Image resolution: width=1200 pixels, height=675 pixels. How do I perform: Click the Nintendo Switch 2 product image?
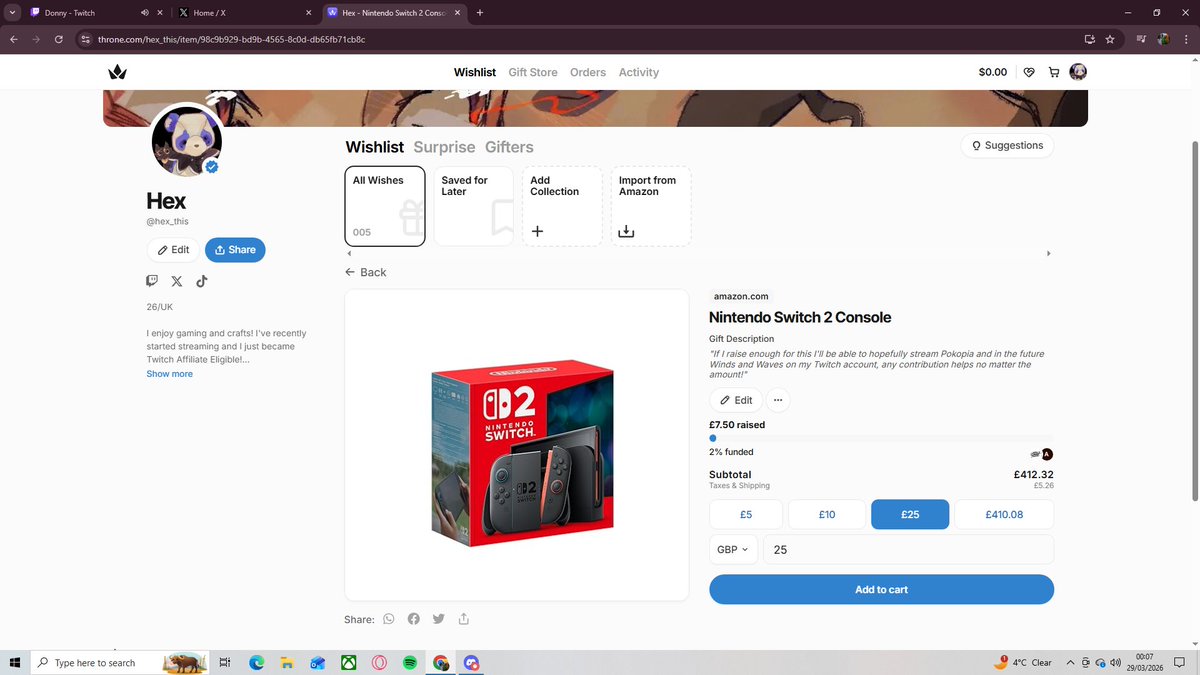click(522, 452)
